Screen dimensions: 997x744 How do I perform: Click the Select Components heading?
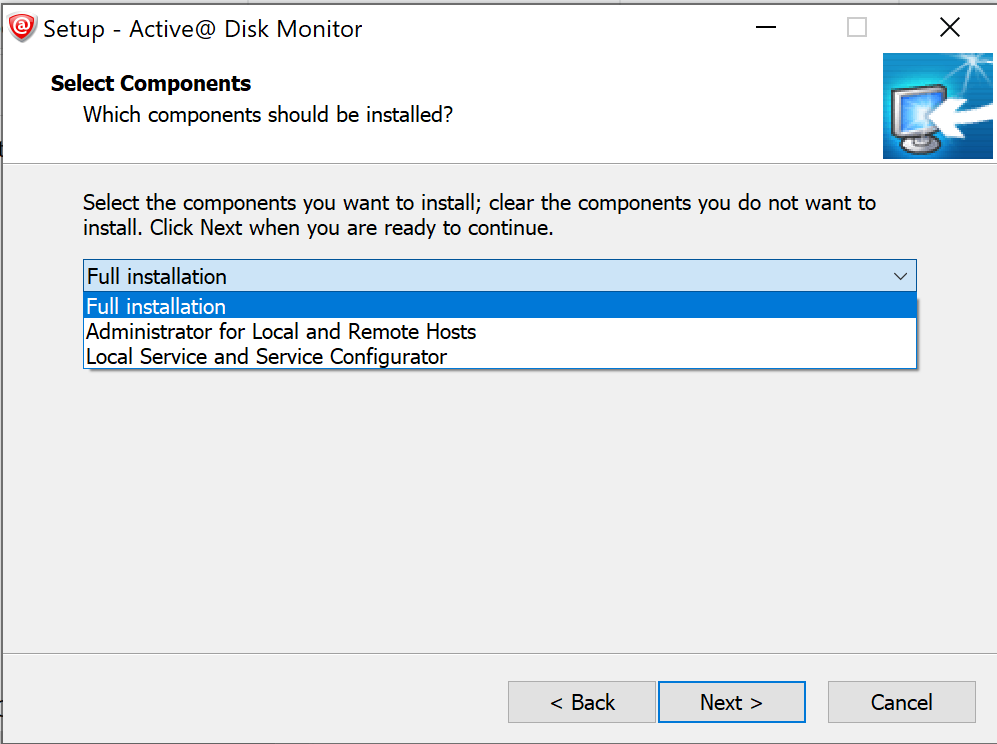pyautogui.click(x=151, y=83)
